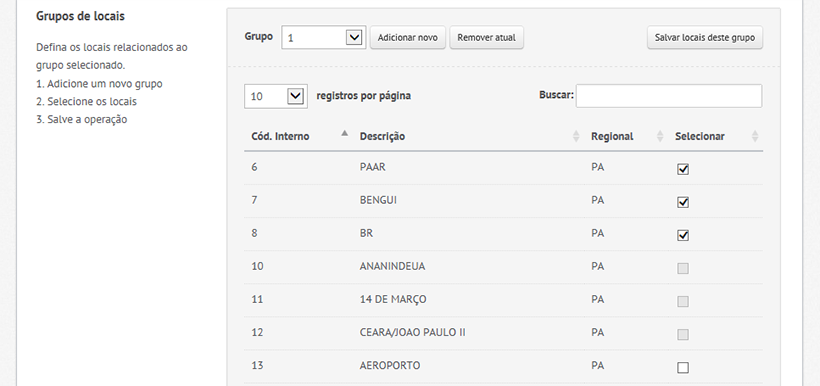Check the AEROPORTO row checkbox

tap(683, 368)
